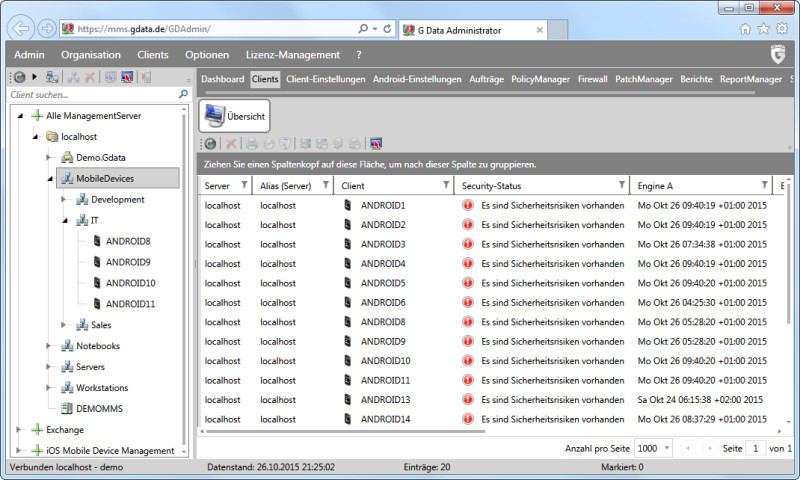Click the browser forward arrow button
Image resolution: width=800 pixels, height=480 pixels.
pos(46,29)
